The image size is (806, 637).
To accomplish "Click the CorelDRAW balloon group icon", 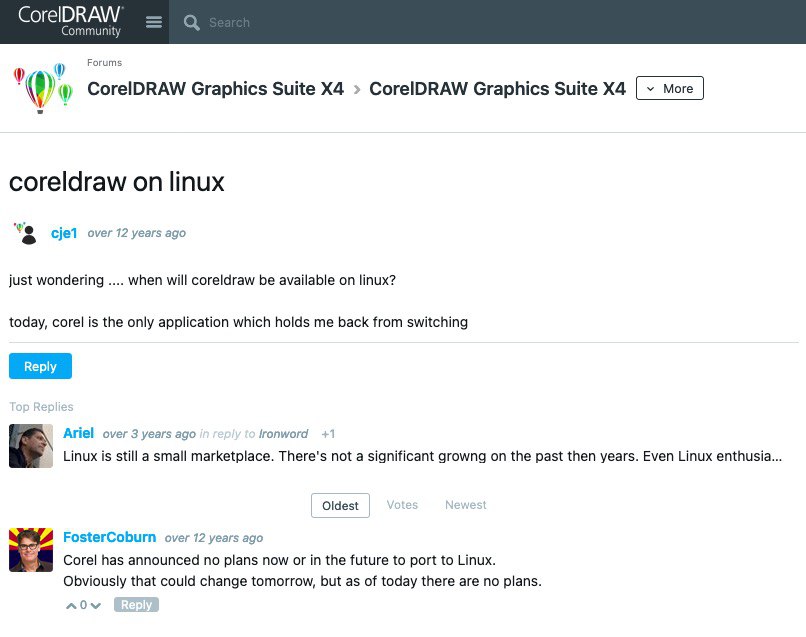I will [42, 88].
